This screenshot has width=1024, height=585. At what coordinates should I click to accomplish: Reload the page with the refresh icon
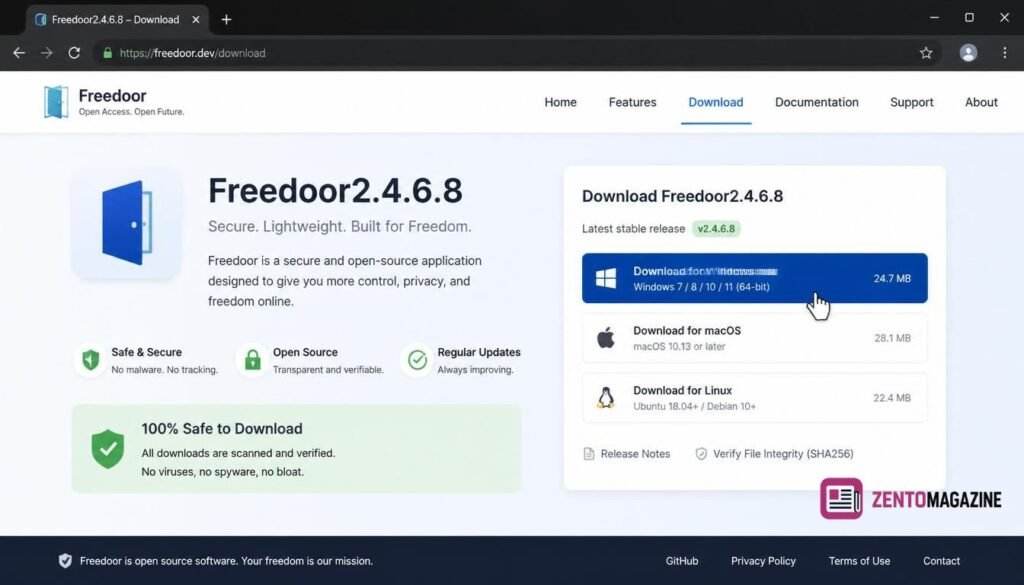pyautogui.click(x=74, y=53)
